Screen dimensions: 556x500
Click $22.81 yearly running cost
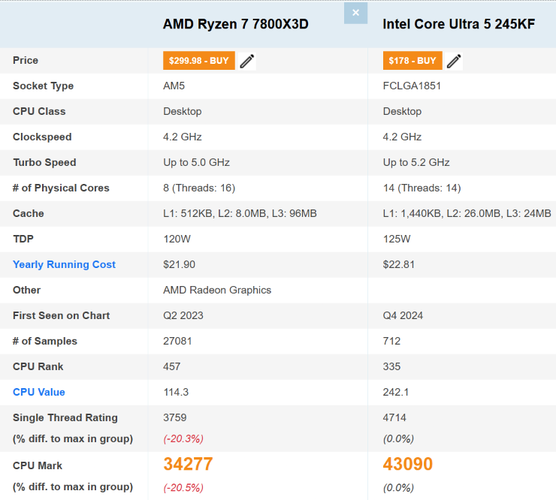point(399,265)
